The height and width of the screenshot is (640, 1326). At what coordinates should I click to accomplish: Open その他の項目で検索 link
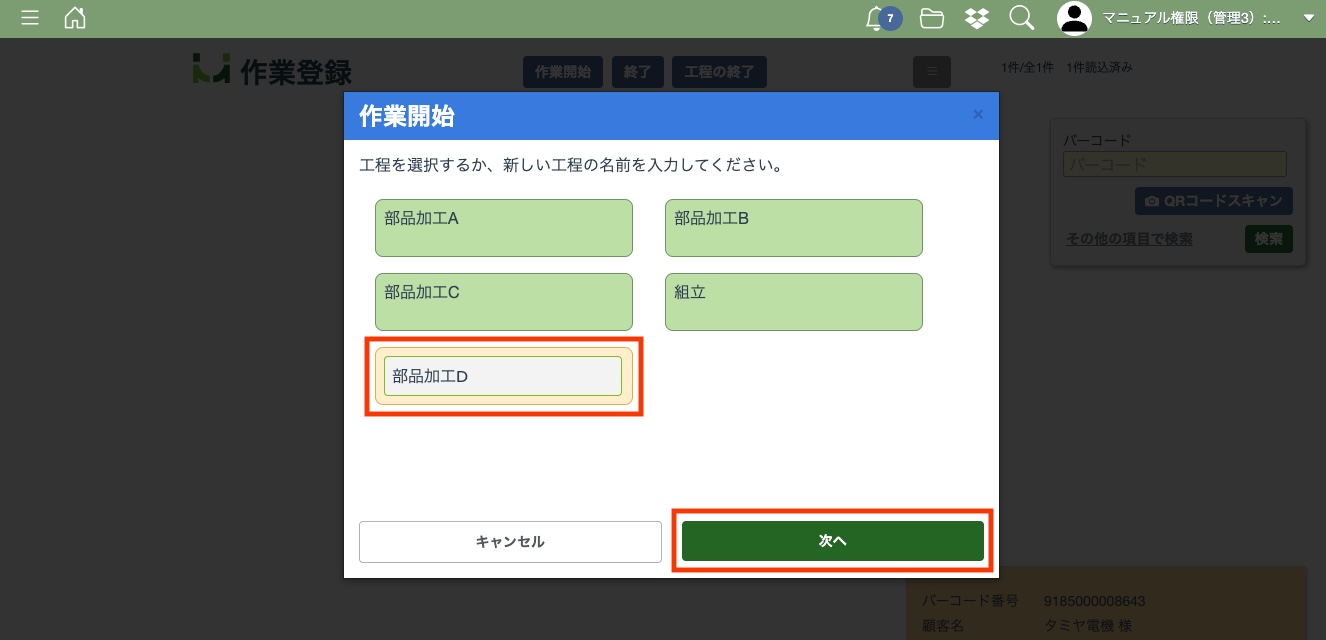pyautogui.click(x=1128, y=239)
